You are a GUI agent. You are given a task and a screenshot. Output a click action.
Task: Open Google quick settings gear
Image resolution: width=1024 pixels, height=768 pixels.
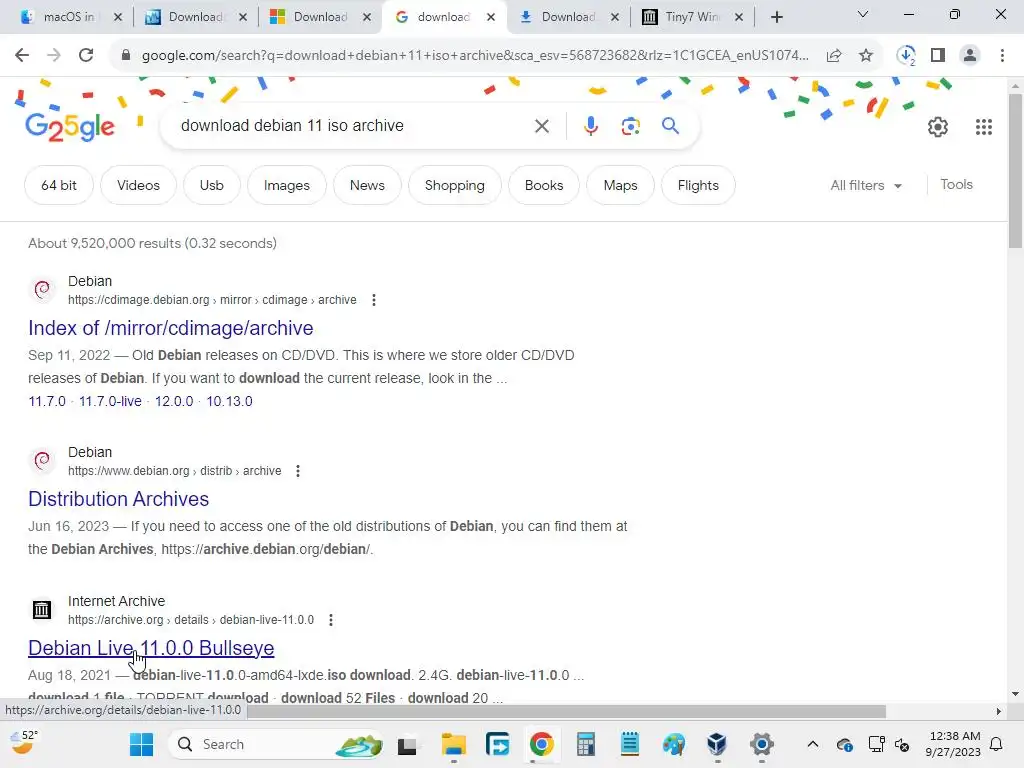coord(938,127)
